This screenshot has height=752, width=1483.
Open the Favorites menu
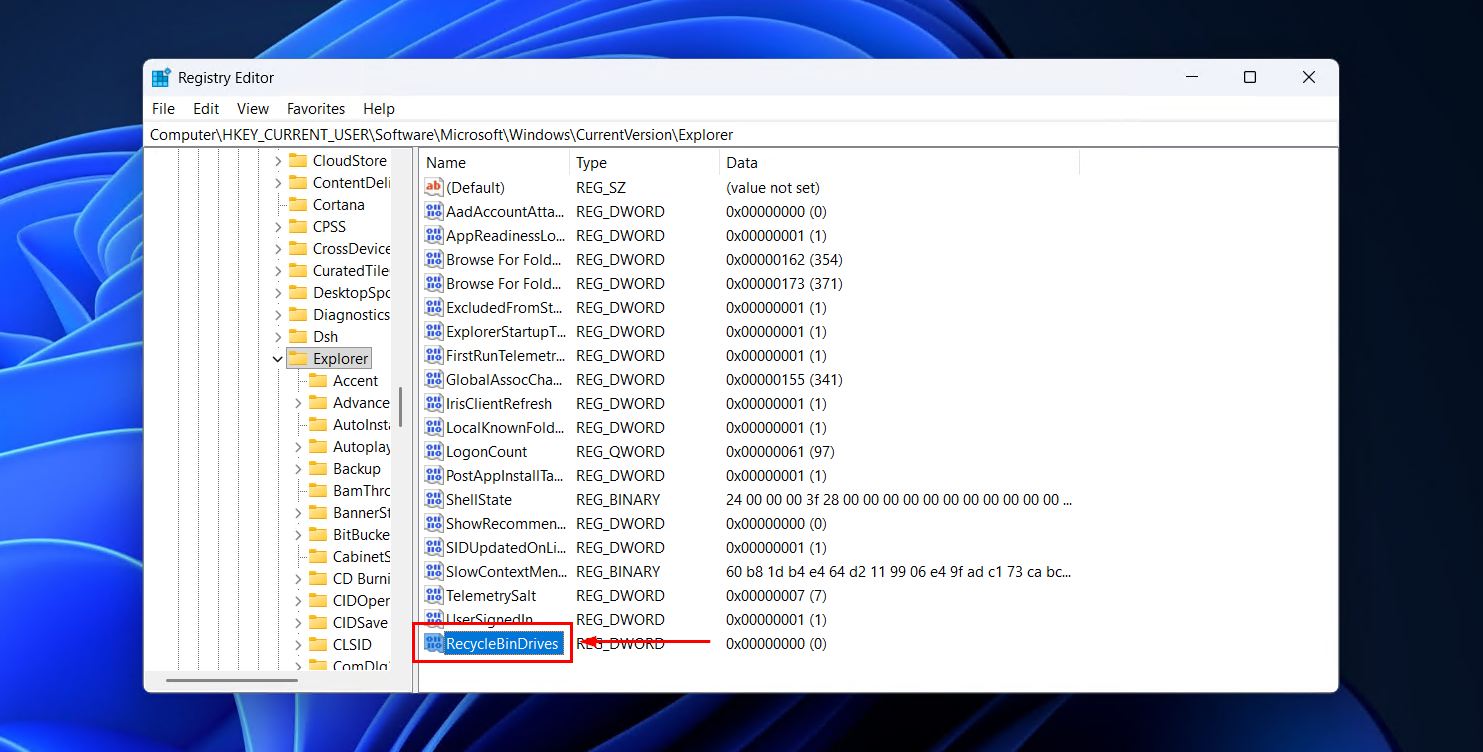click(x=315, y=108)
